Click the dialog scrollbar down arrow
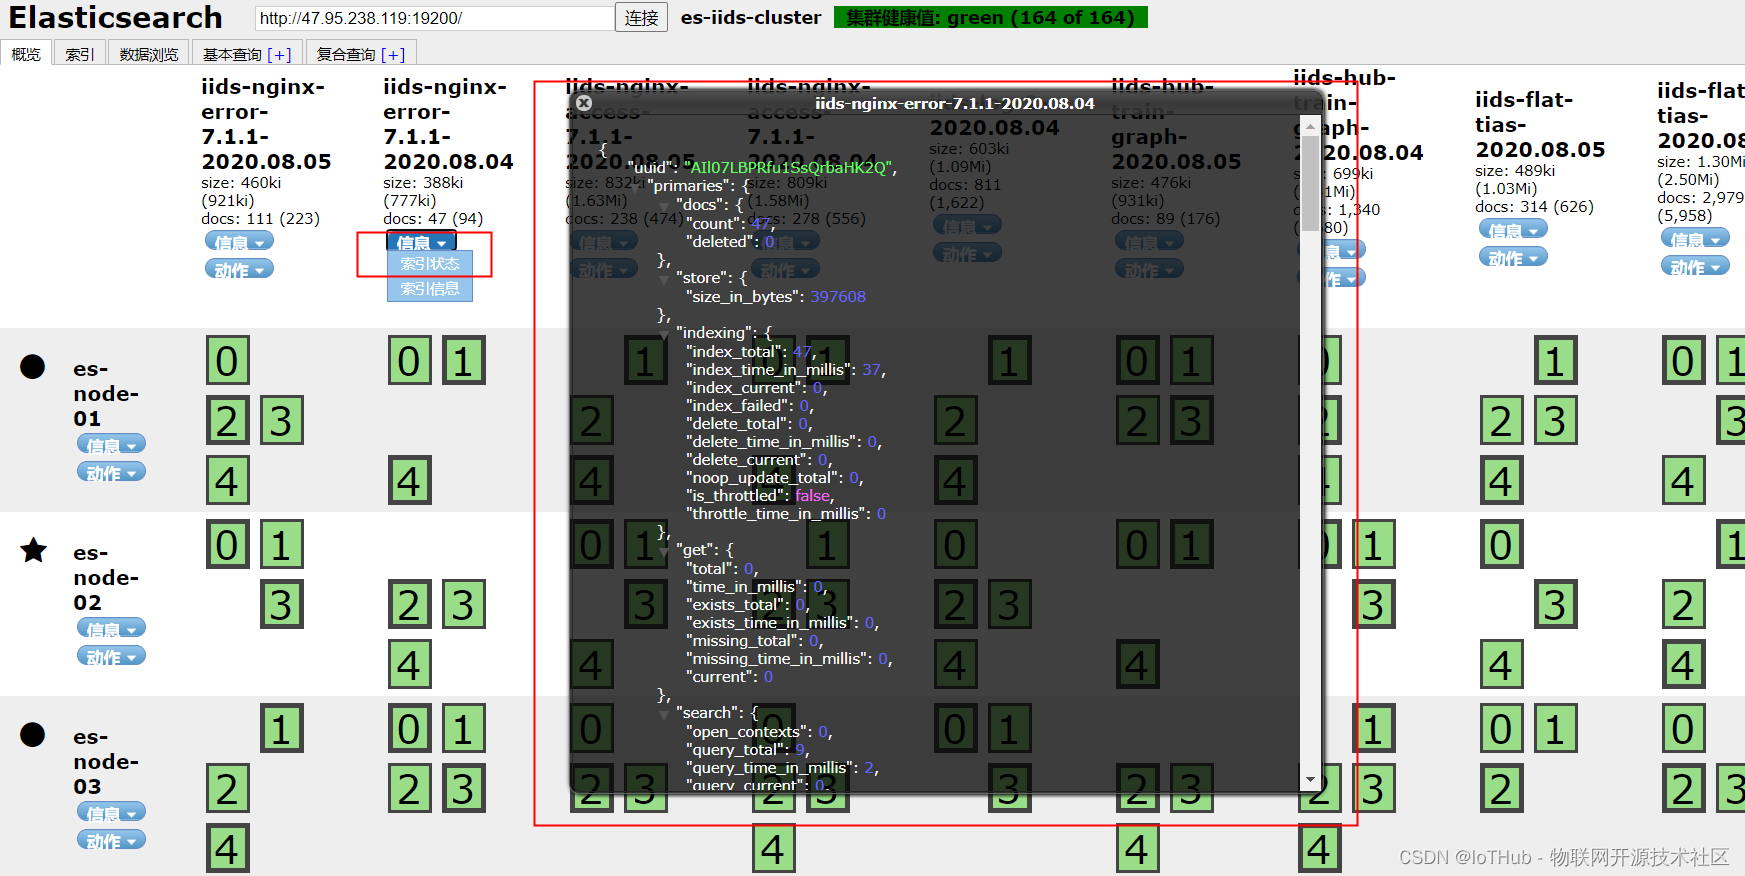This screenshot has height=876, width=1745. (1310, 779)
